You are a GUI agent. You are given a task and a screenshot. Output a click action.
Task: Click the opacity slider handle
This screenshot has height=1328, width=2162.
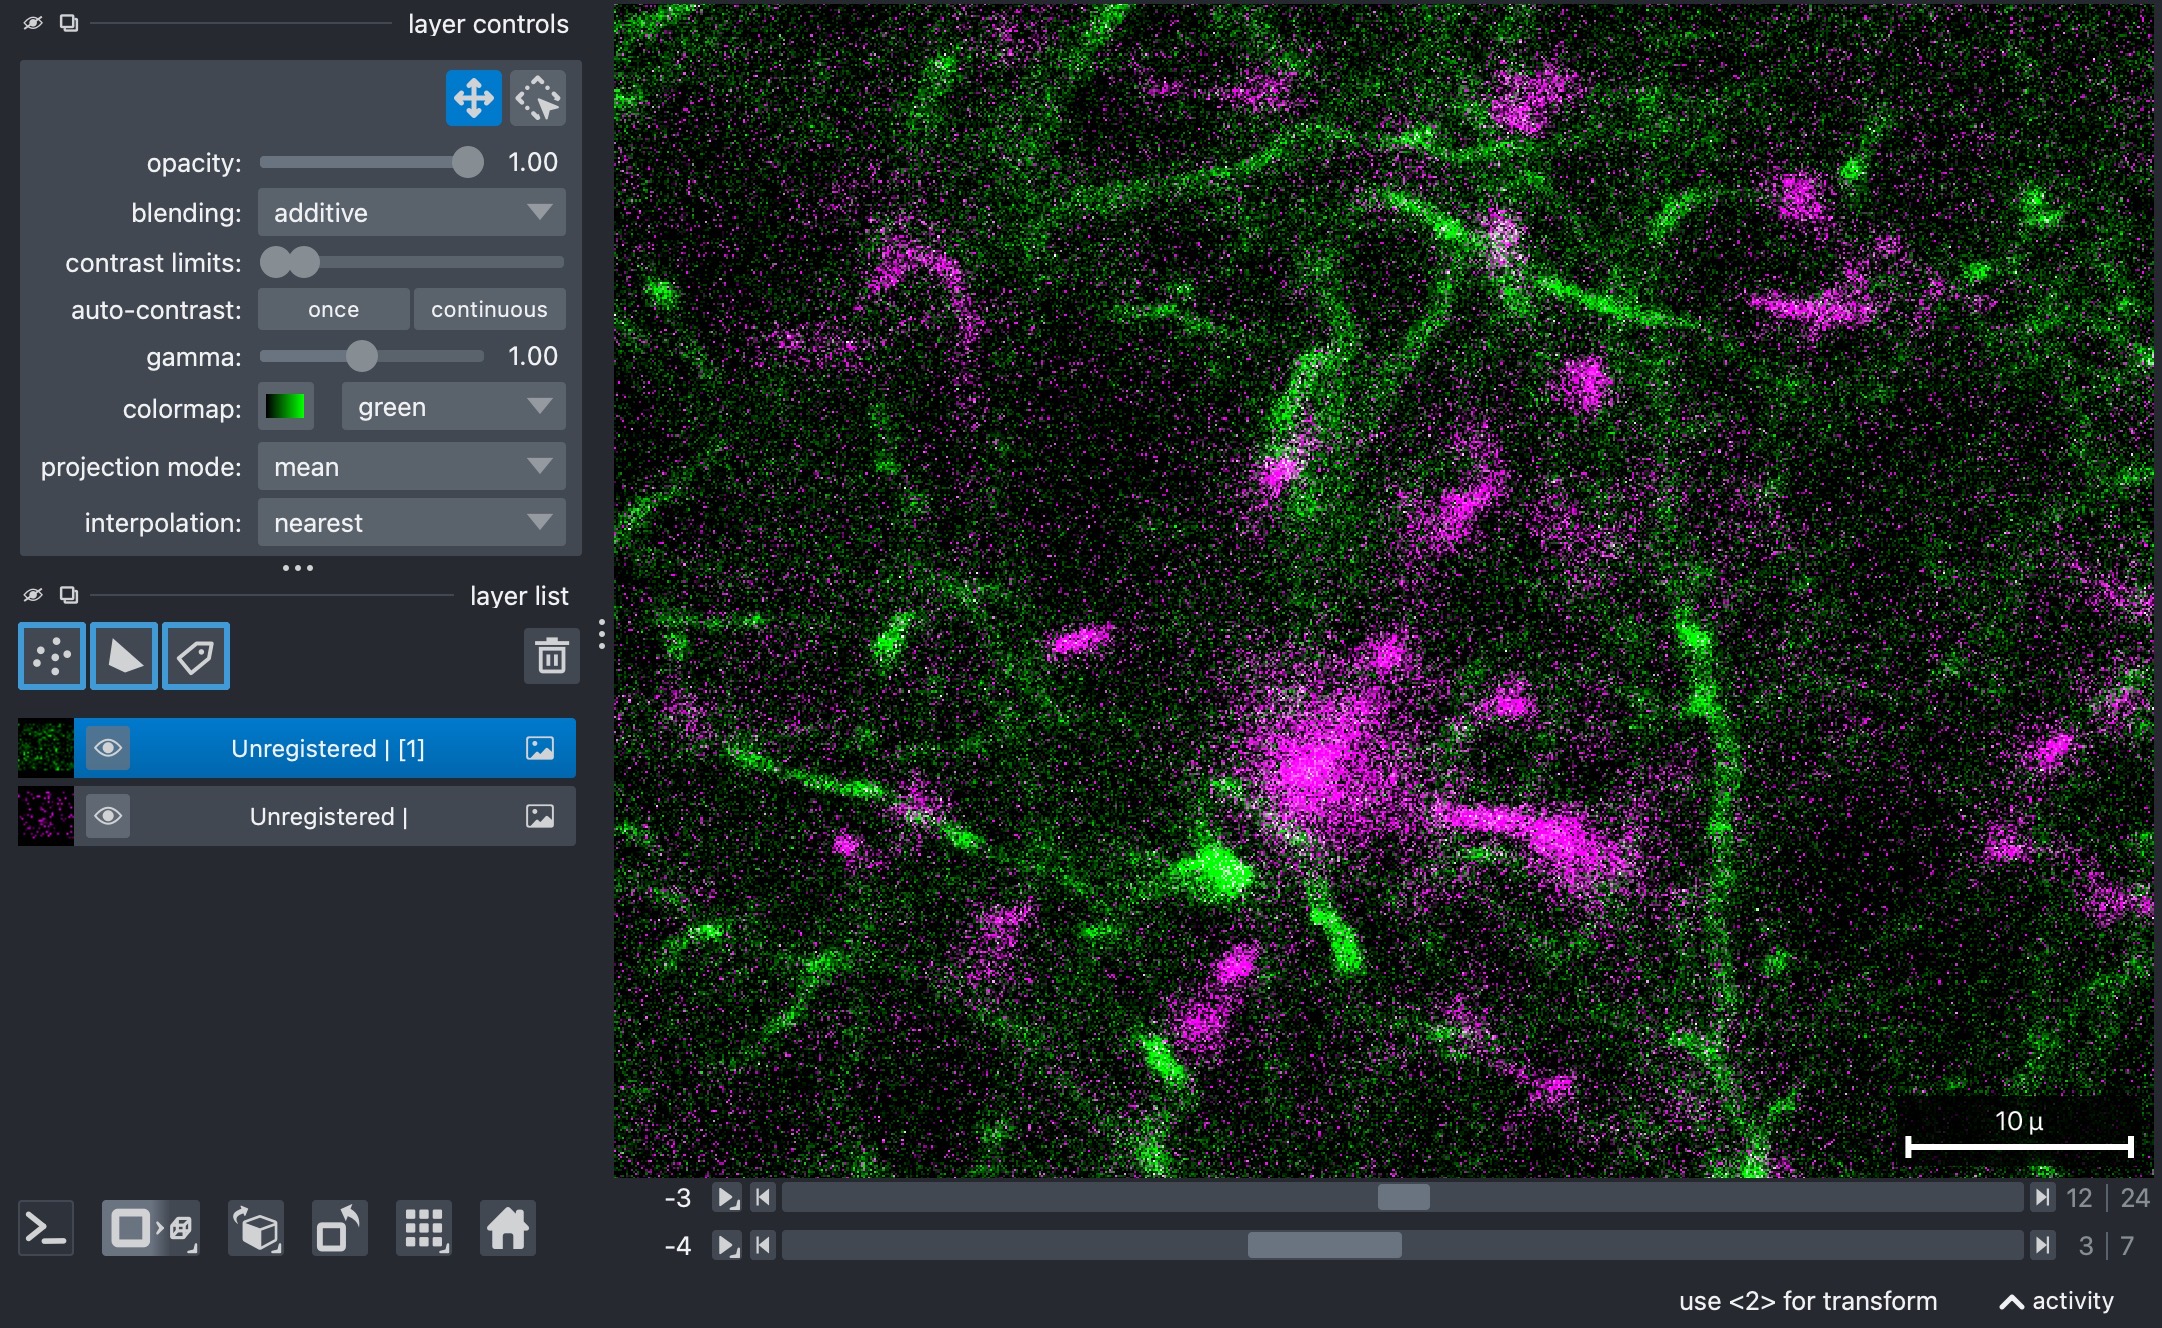coord(467,162)
